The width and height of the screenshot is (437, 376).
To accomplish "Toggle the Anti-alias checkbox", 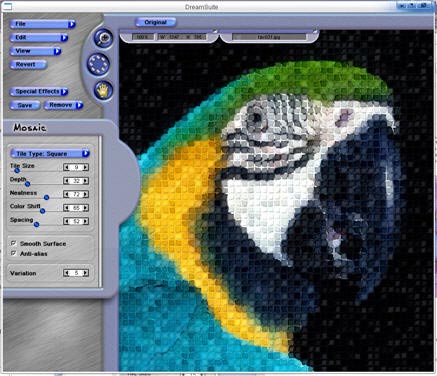I will pyautogui.click(x=13, y=253).
